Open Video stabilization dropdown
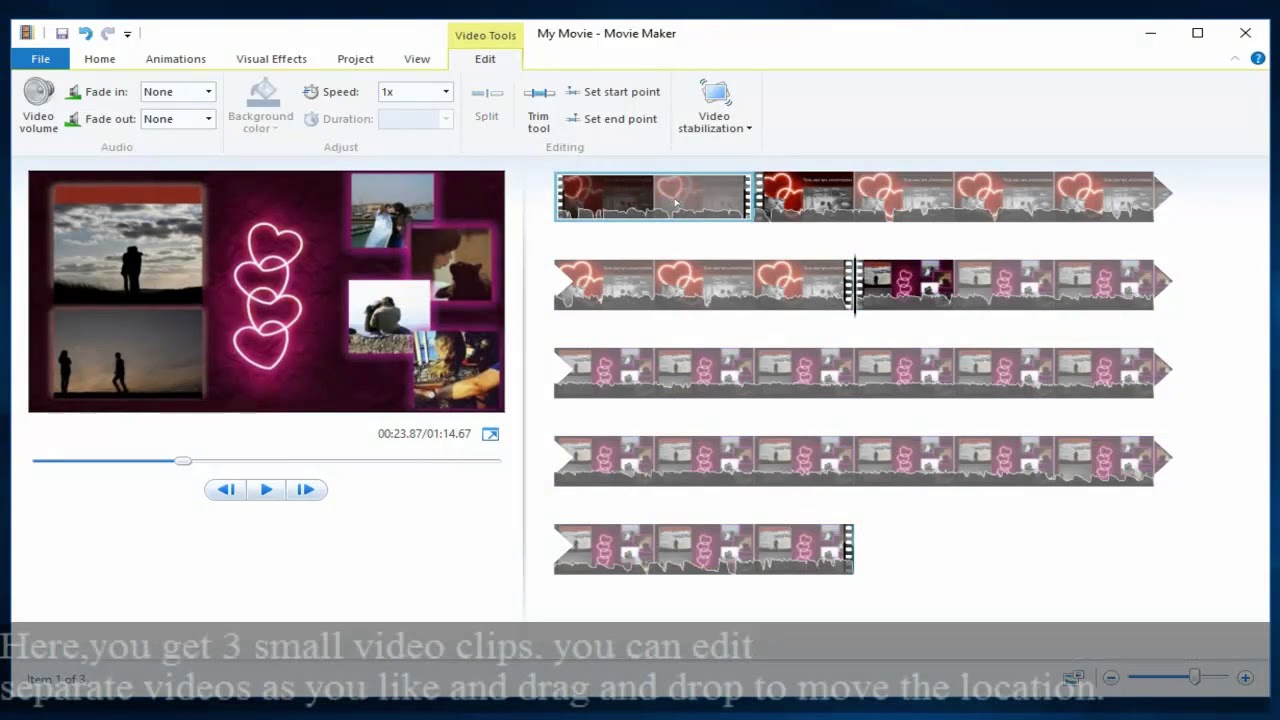The width and height of the screenshot is (1280, 720). point(715,106)
